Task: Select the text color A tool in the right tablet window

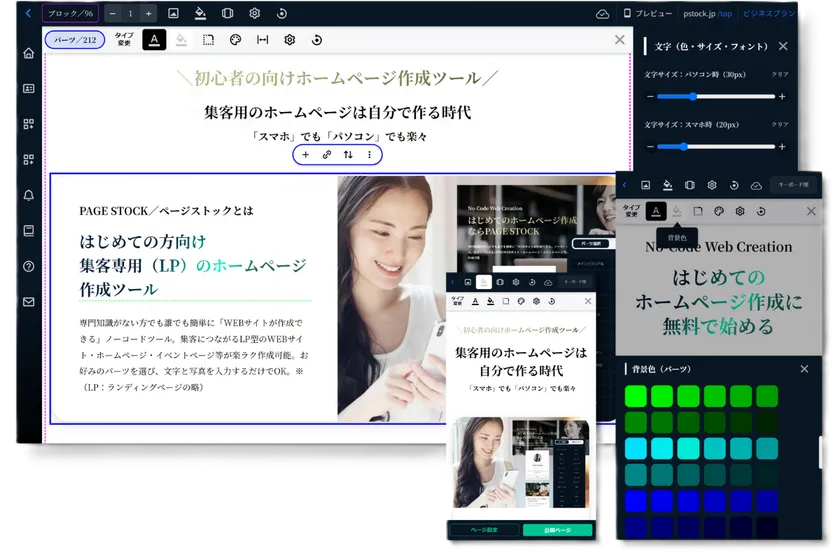Action: click(x=656, y=211)
